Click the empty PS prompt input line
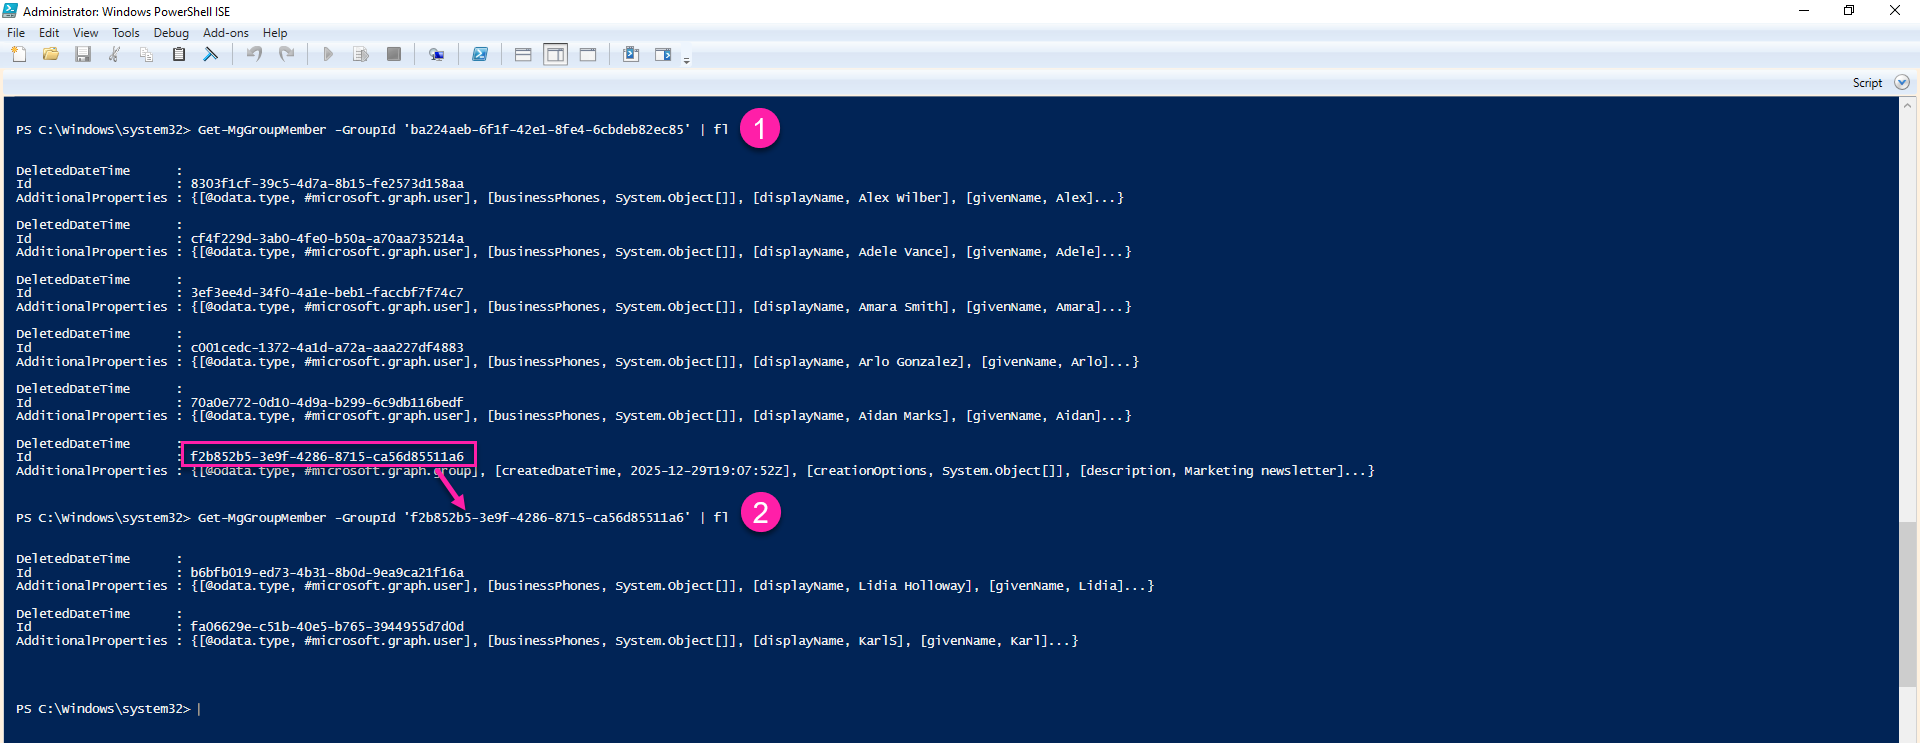 [x=400, y=709]
